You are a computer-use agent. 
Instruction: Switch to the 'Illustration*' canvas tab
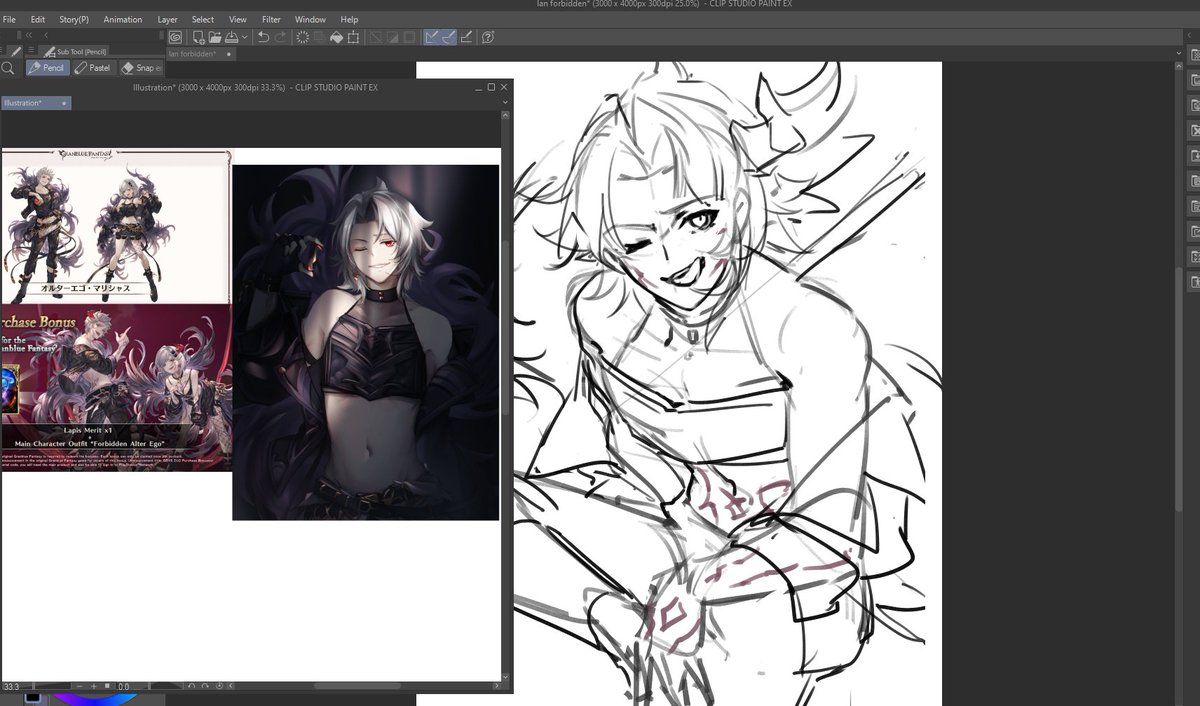35,103
